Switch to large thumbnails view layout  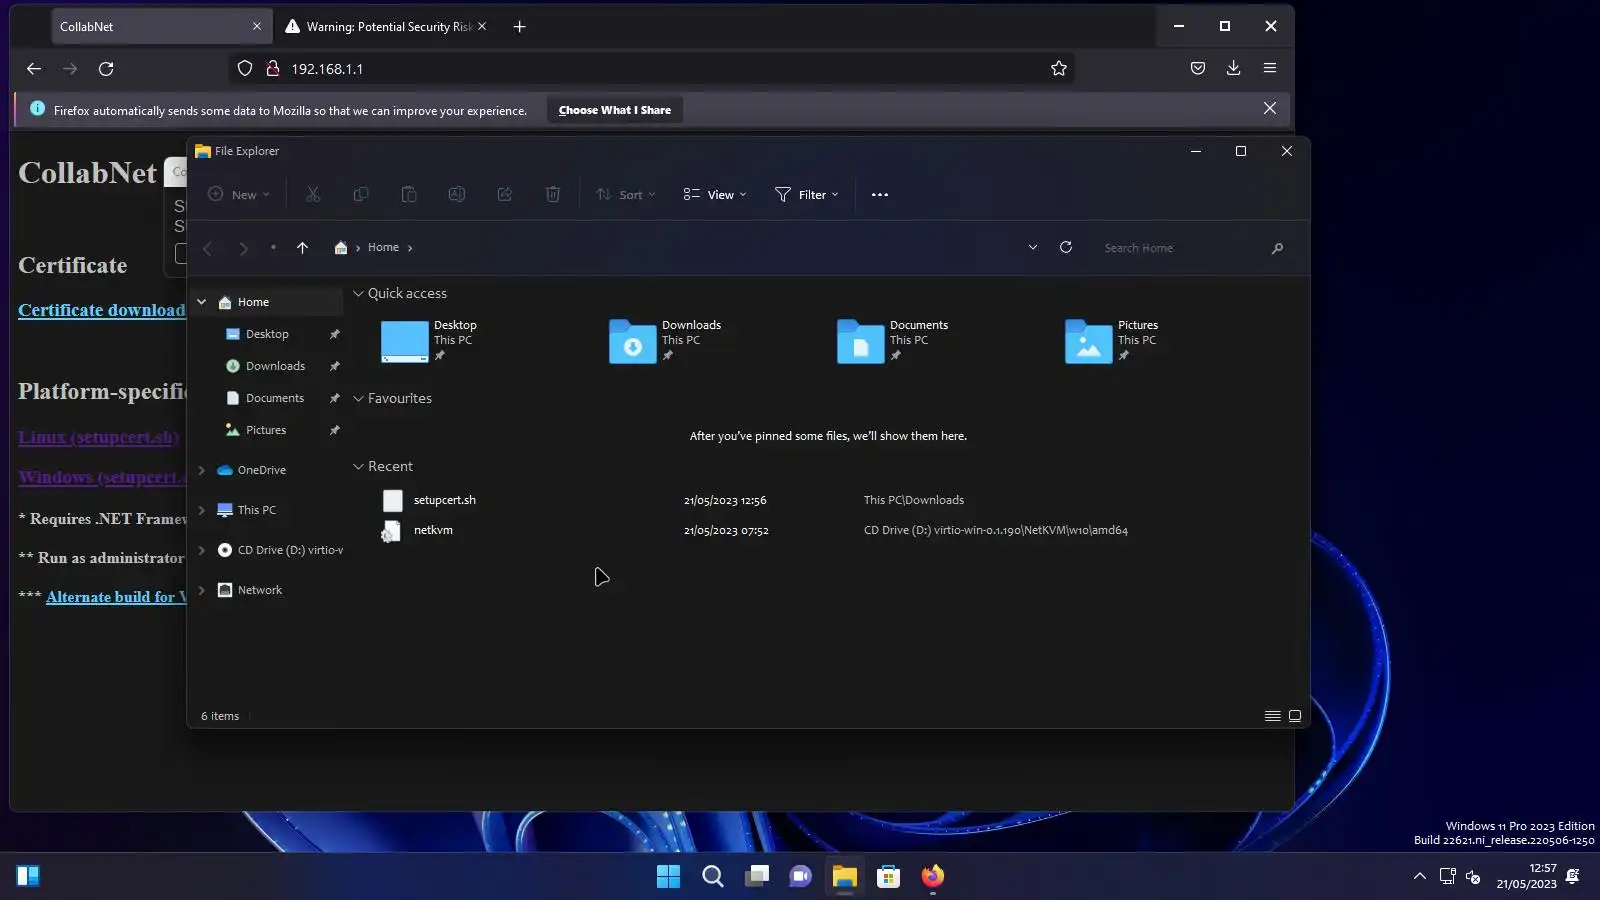[1295, 716]
